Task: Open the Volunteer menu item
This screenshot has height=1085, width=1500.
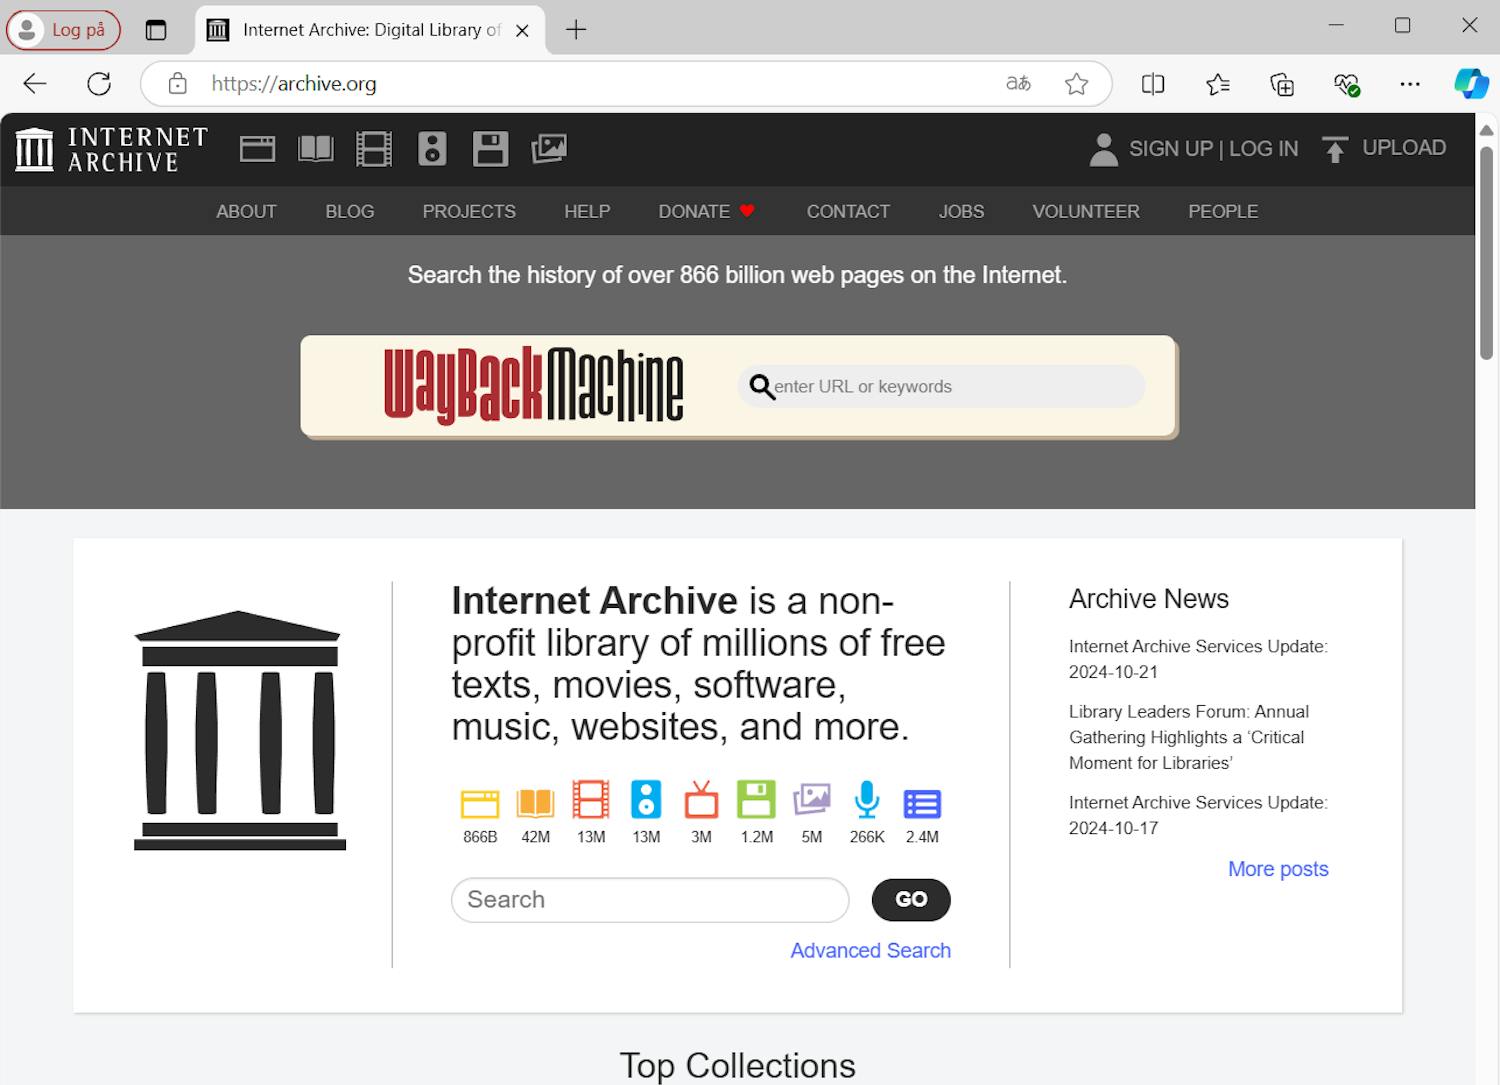Action: pyautogui.click(x=1085, y=211)
